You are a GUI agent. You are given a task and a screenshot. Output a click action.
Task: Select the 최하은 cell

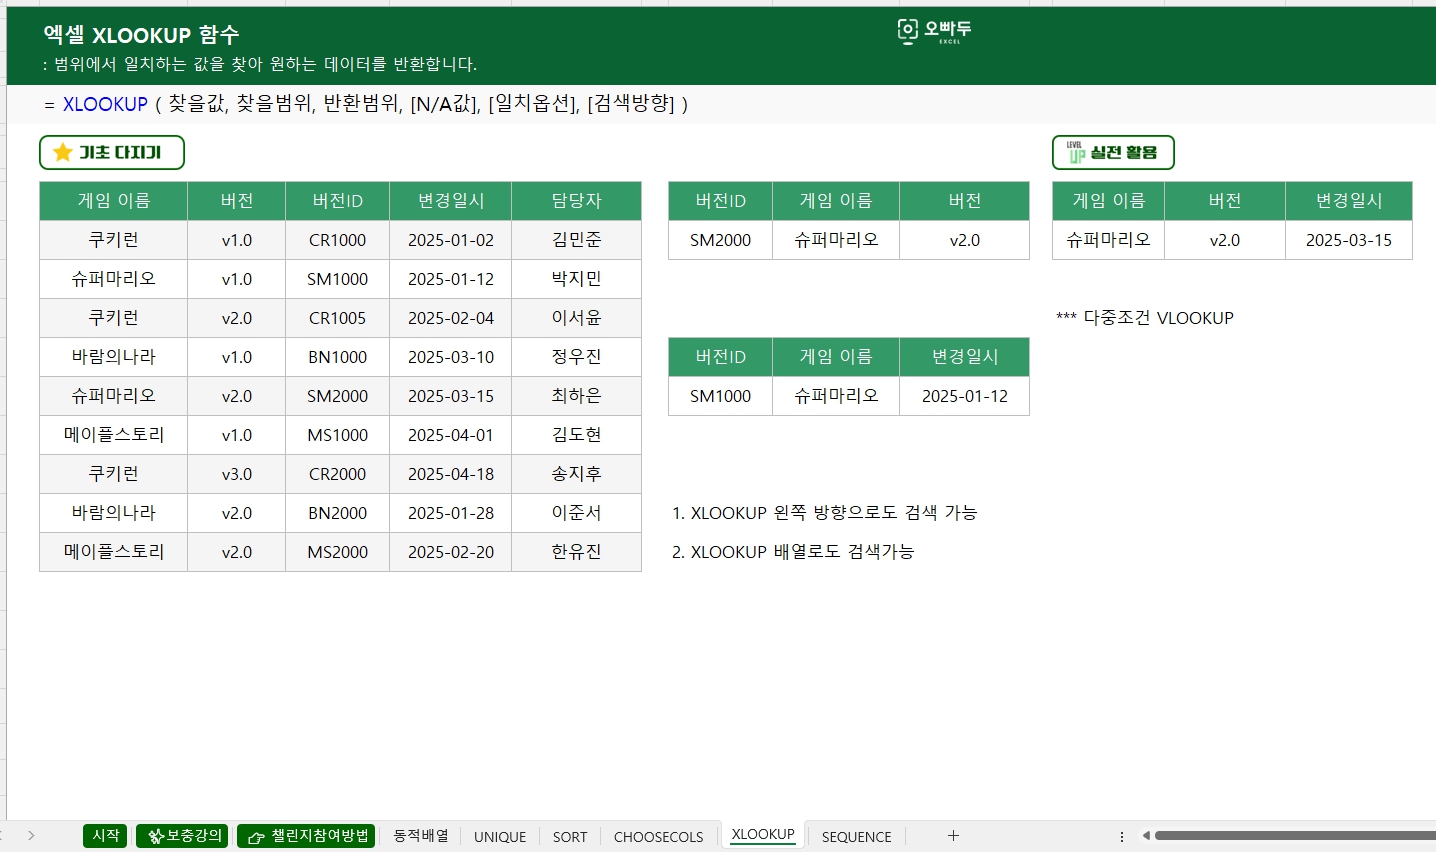576,396
